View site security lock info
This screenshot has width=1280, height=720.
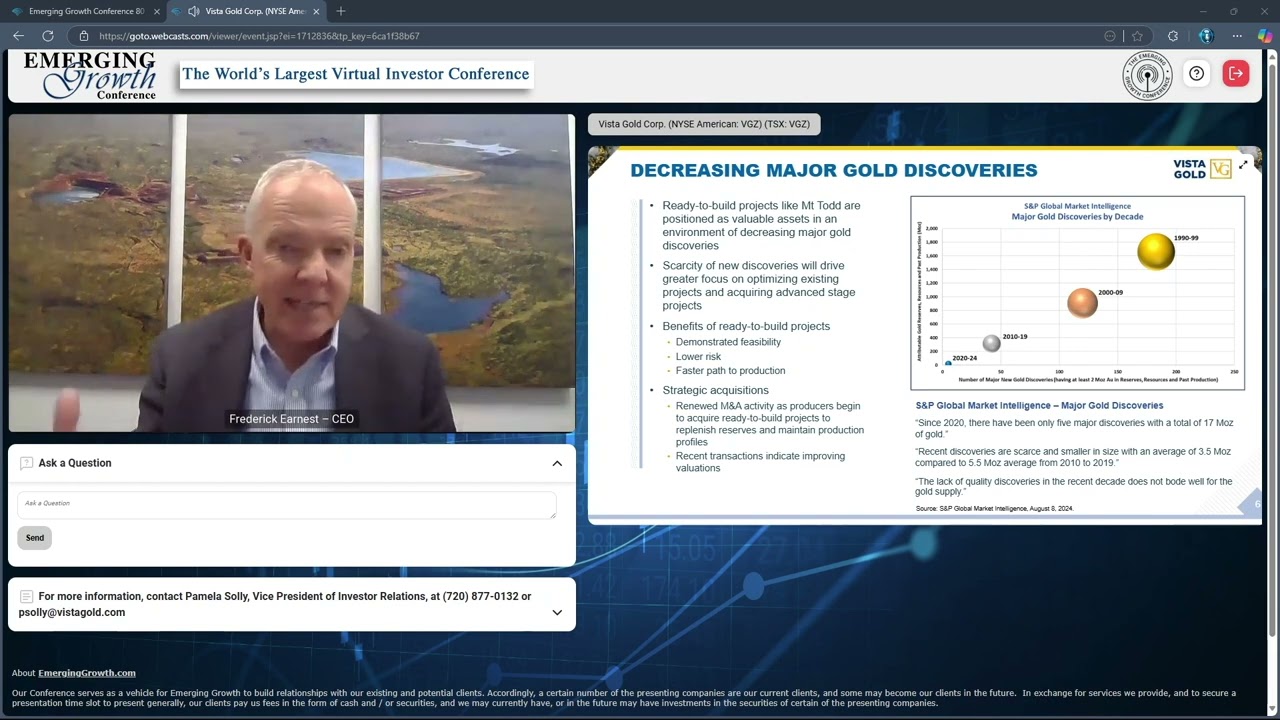(84, 36)
